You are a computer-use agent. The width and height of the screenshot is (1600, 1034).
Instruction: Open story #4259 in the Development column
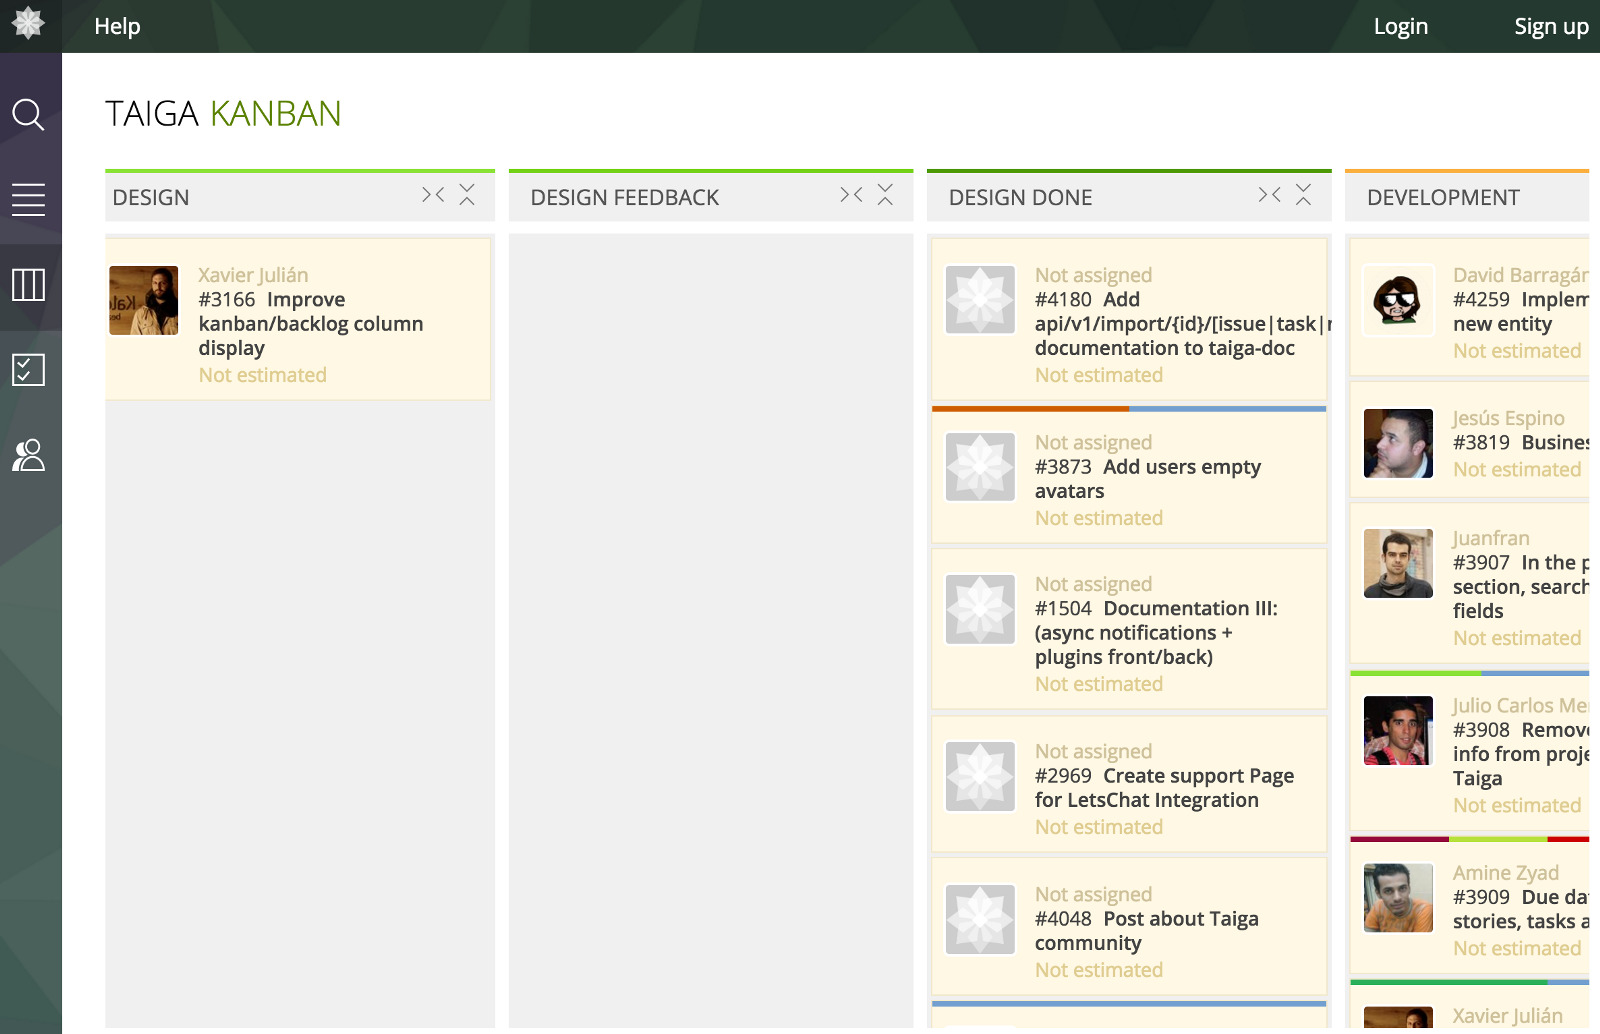click(x=1521, y=312)
